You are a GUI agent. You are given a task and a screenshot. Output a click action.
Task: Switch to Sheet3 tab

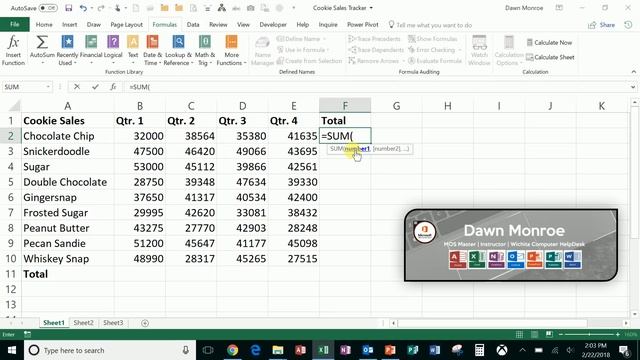click(113, 323)
